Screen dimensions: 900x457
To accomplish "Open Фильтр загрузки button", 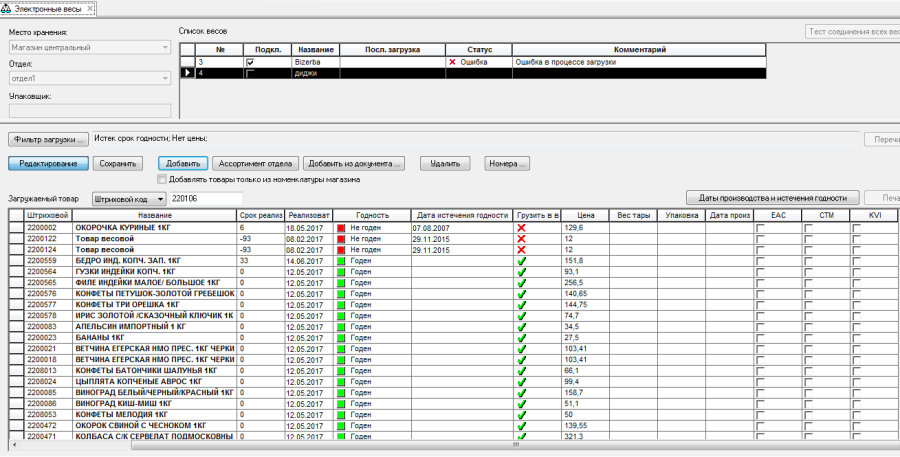I will coord(49,139).
